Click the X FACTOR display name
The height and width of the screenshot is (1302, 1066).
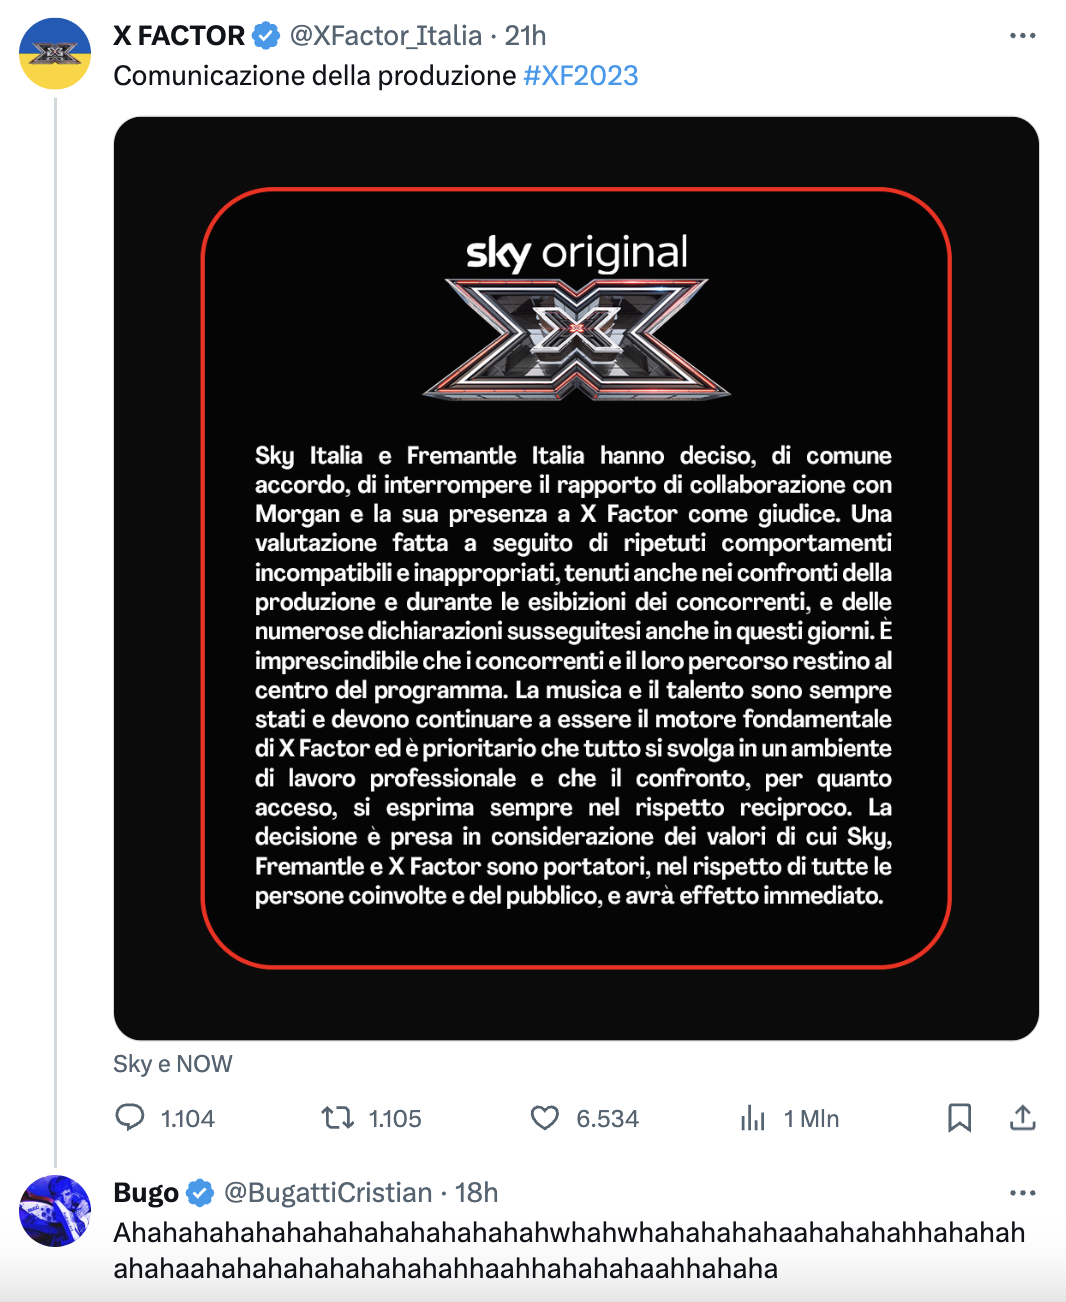[x=179, y=36]
